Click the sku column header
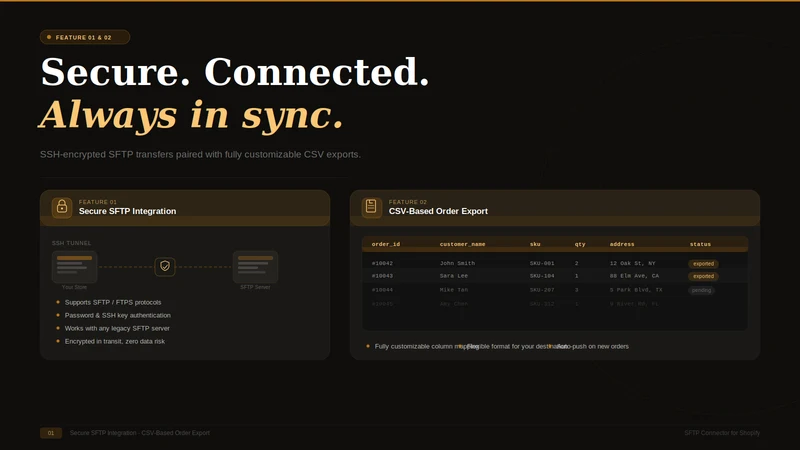The image size is (800, 450). click(535, 244)
